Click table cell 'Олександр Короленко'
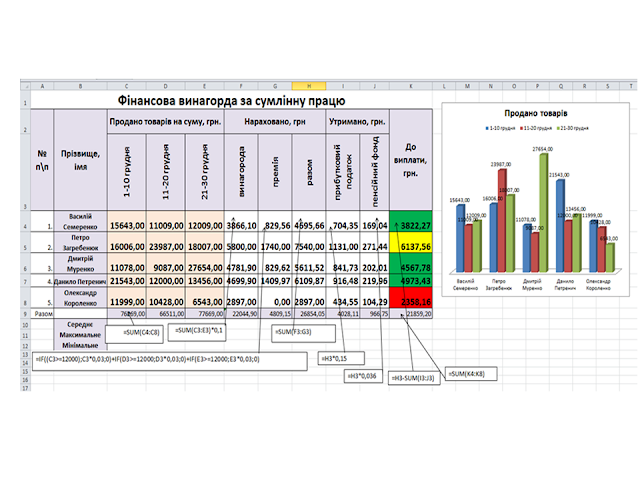Image resolution: width=640 pixels, height=480 pixels. pyautogui.click(x=80, y=298)
